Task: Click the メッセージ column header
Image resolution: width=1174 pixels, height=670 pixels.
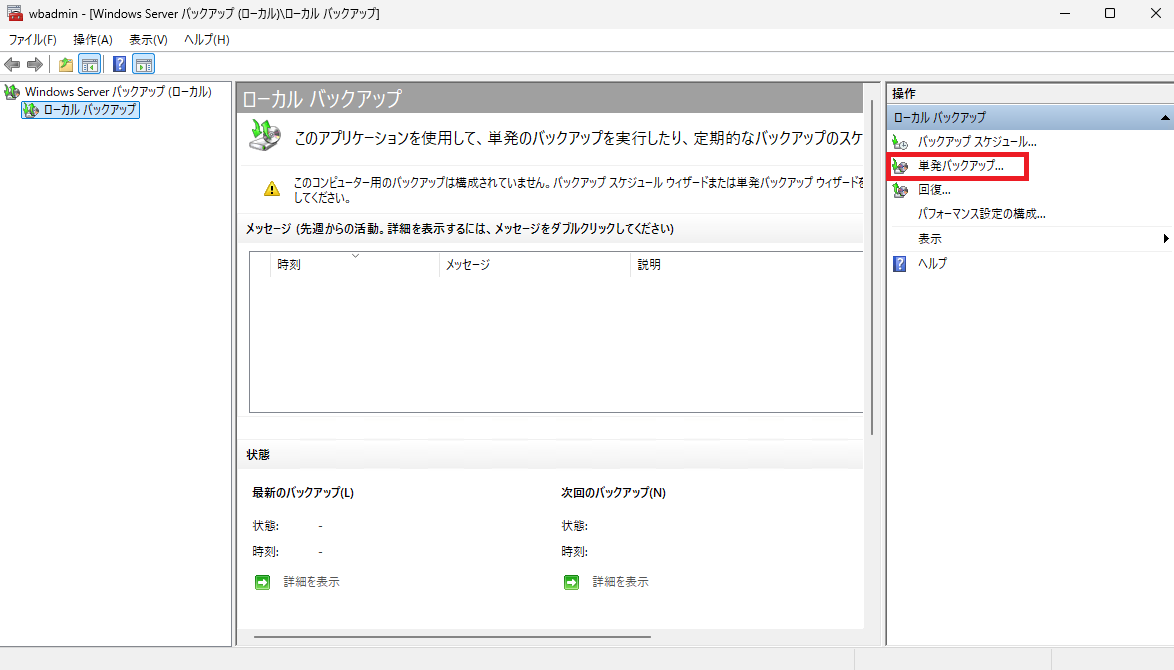Action: coord(535,264)
